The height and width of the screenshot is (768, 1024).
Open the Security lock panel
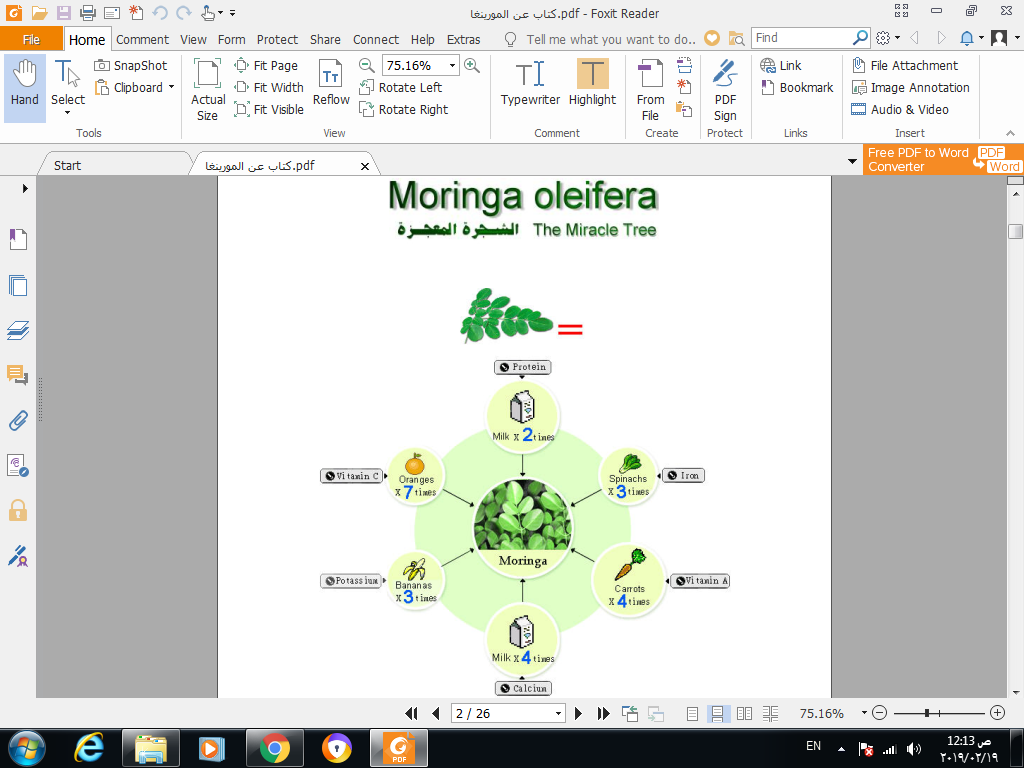click(18, 511)
